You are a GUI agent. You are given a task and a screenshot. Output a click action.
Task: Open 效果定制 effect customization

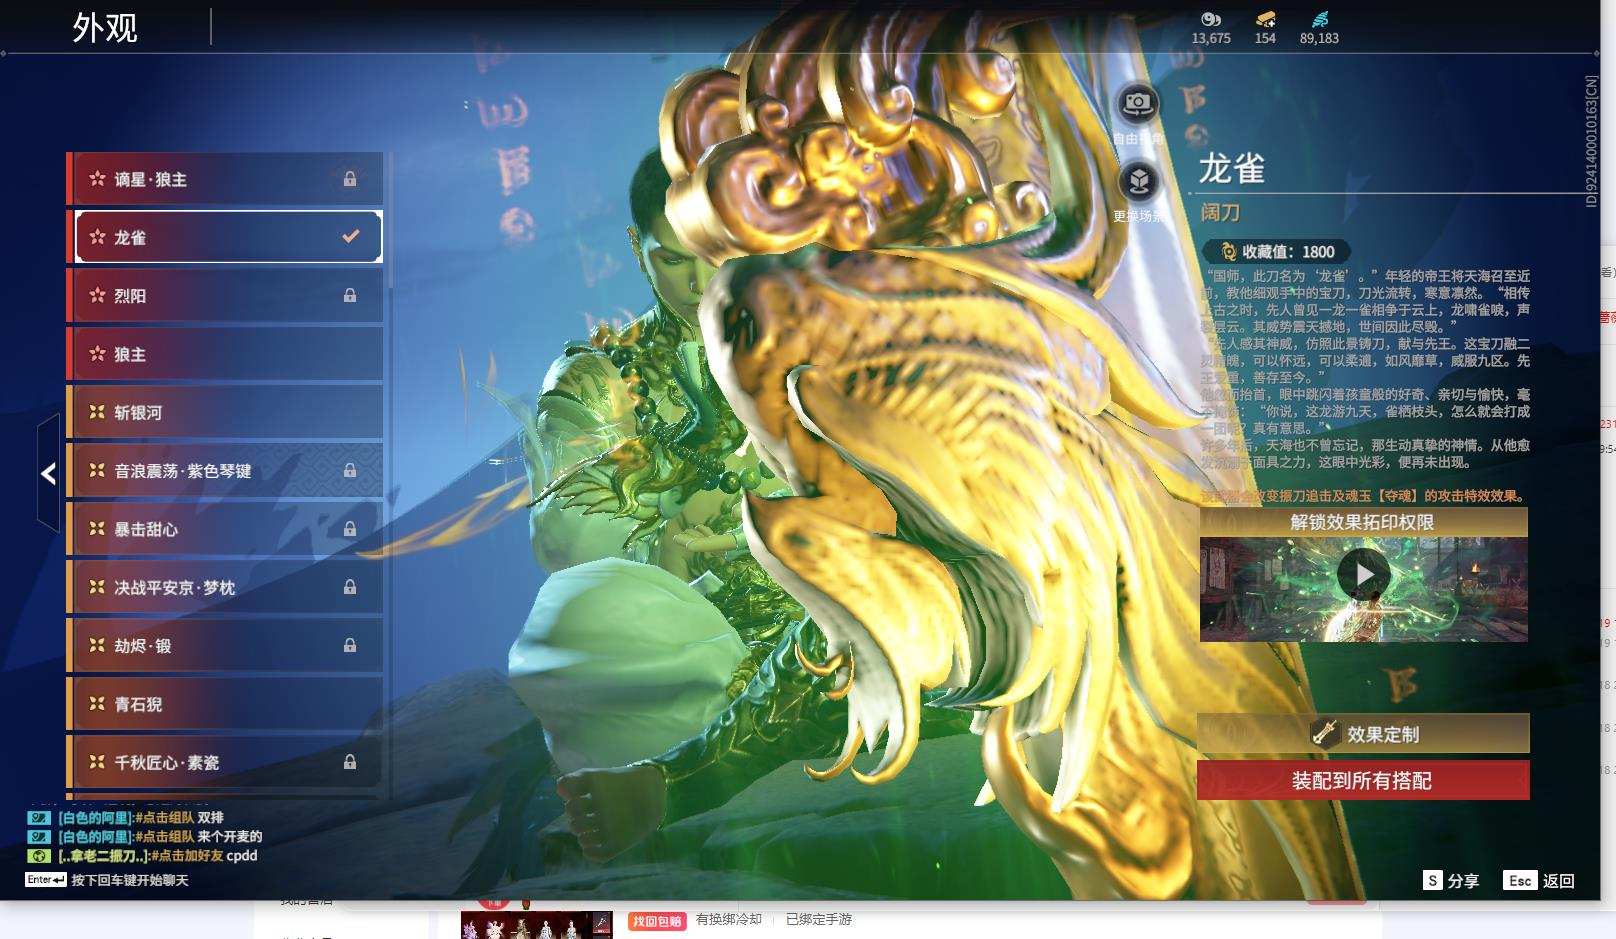(x=1363, y=734)
